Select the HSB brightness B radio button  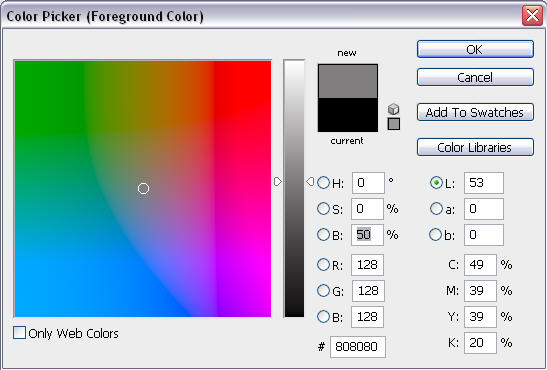(323, 235)
